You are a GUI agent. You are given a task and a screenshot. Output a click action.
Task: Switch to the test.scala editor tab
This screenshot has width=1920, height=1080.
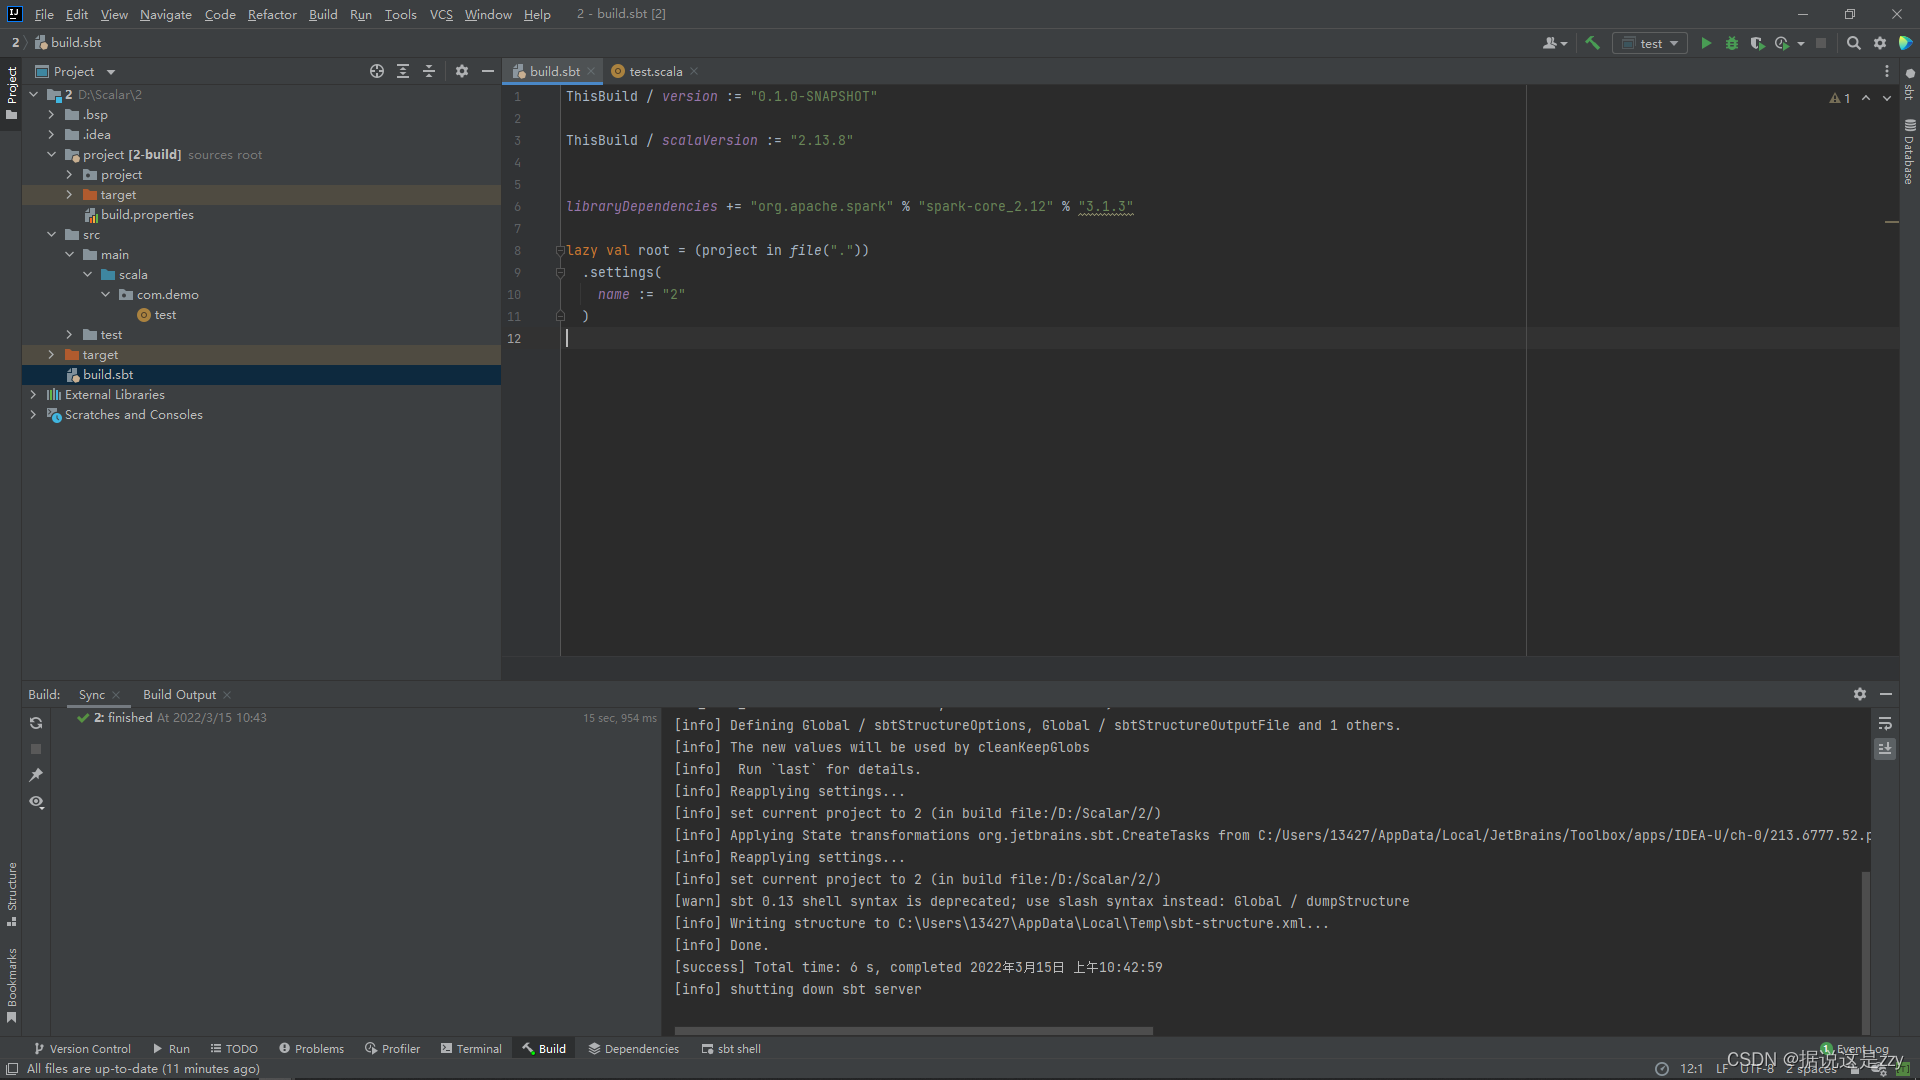click(x=655, y=71)
